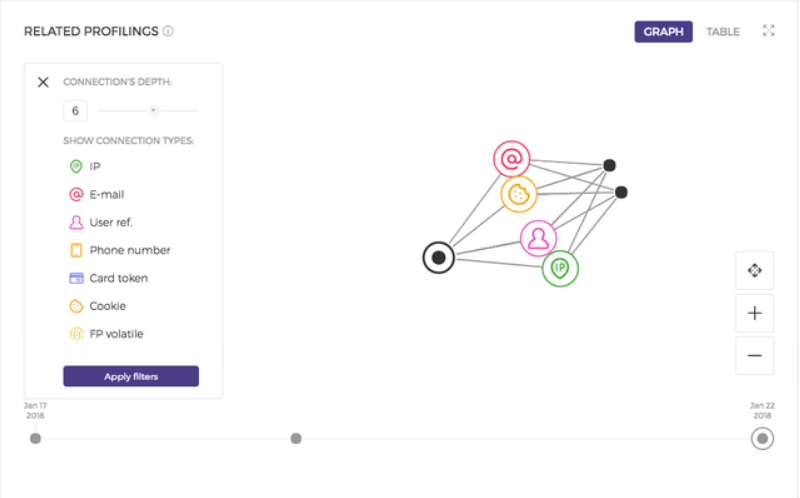Click the recenter graph icon
This screenshot has width=800, height=498.
coord(755,270)
